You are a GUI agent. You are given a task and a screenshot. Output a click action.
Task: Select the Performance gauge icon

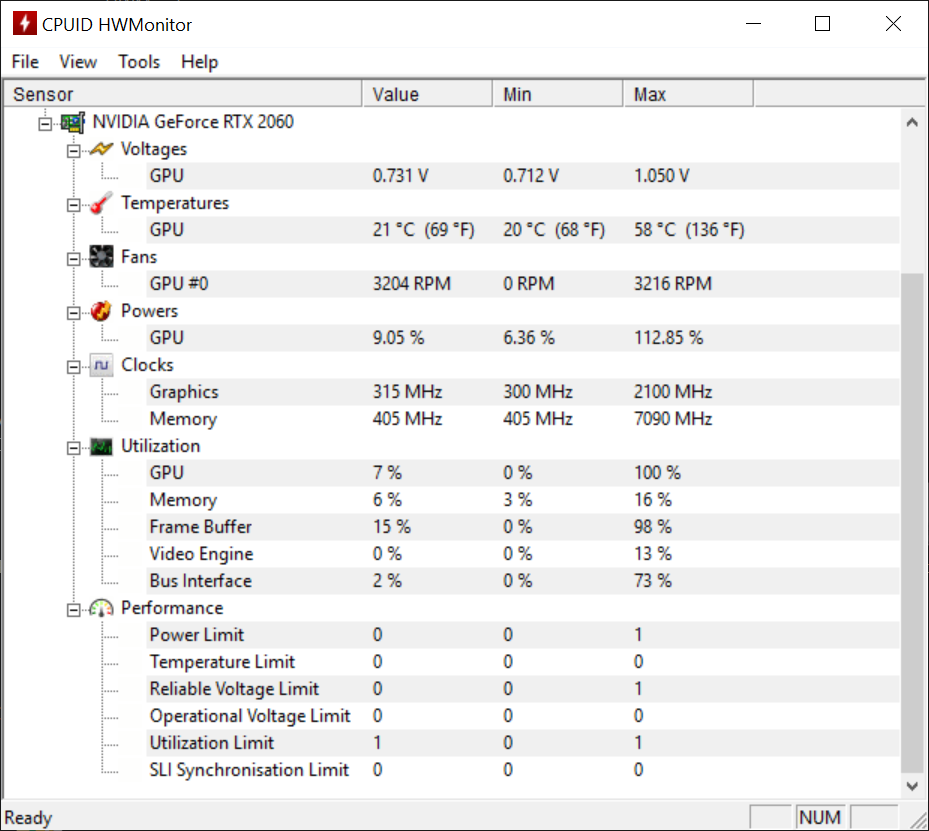pos(100,607)
